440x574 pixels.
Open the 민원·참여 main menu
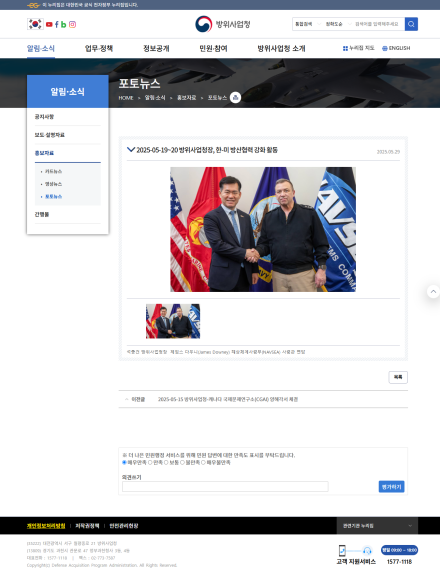pyautogui.click(x=213, y=48)
